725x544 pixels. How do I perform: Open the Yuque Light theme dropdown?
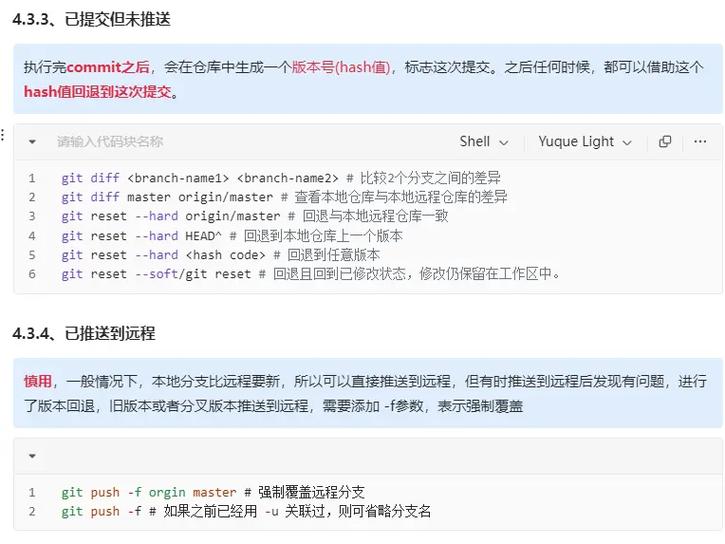pyautogui.click(x=585, y=141)
